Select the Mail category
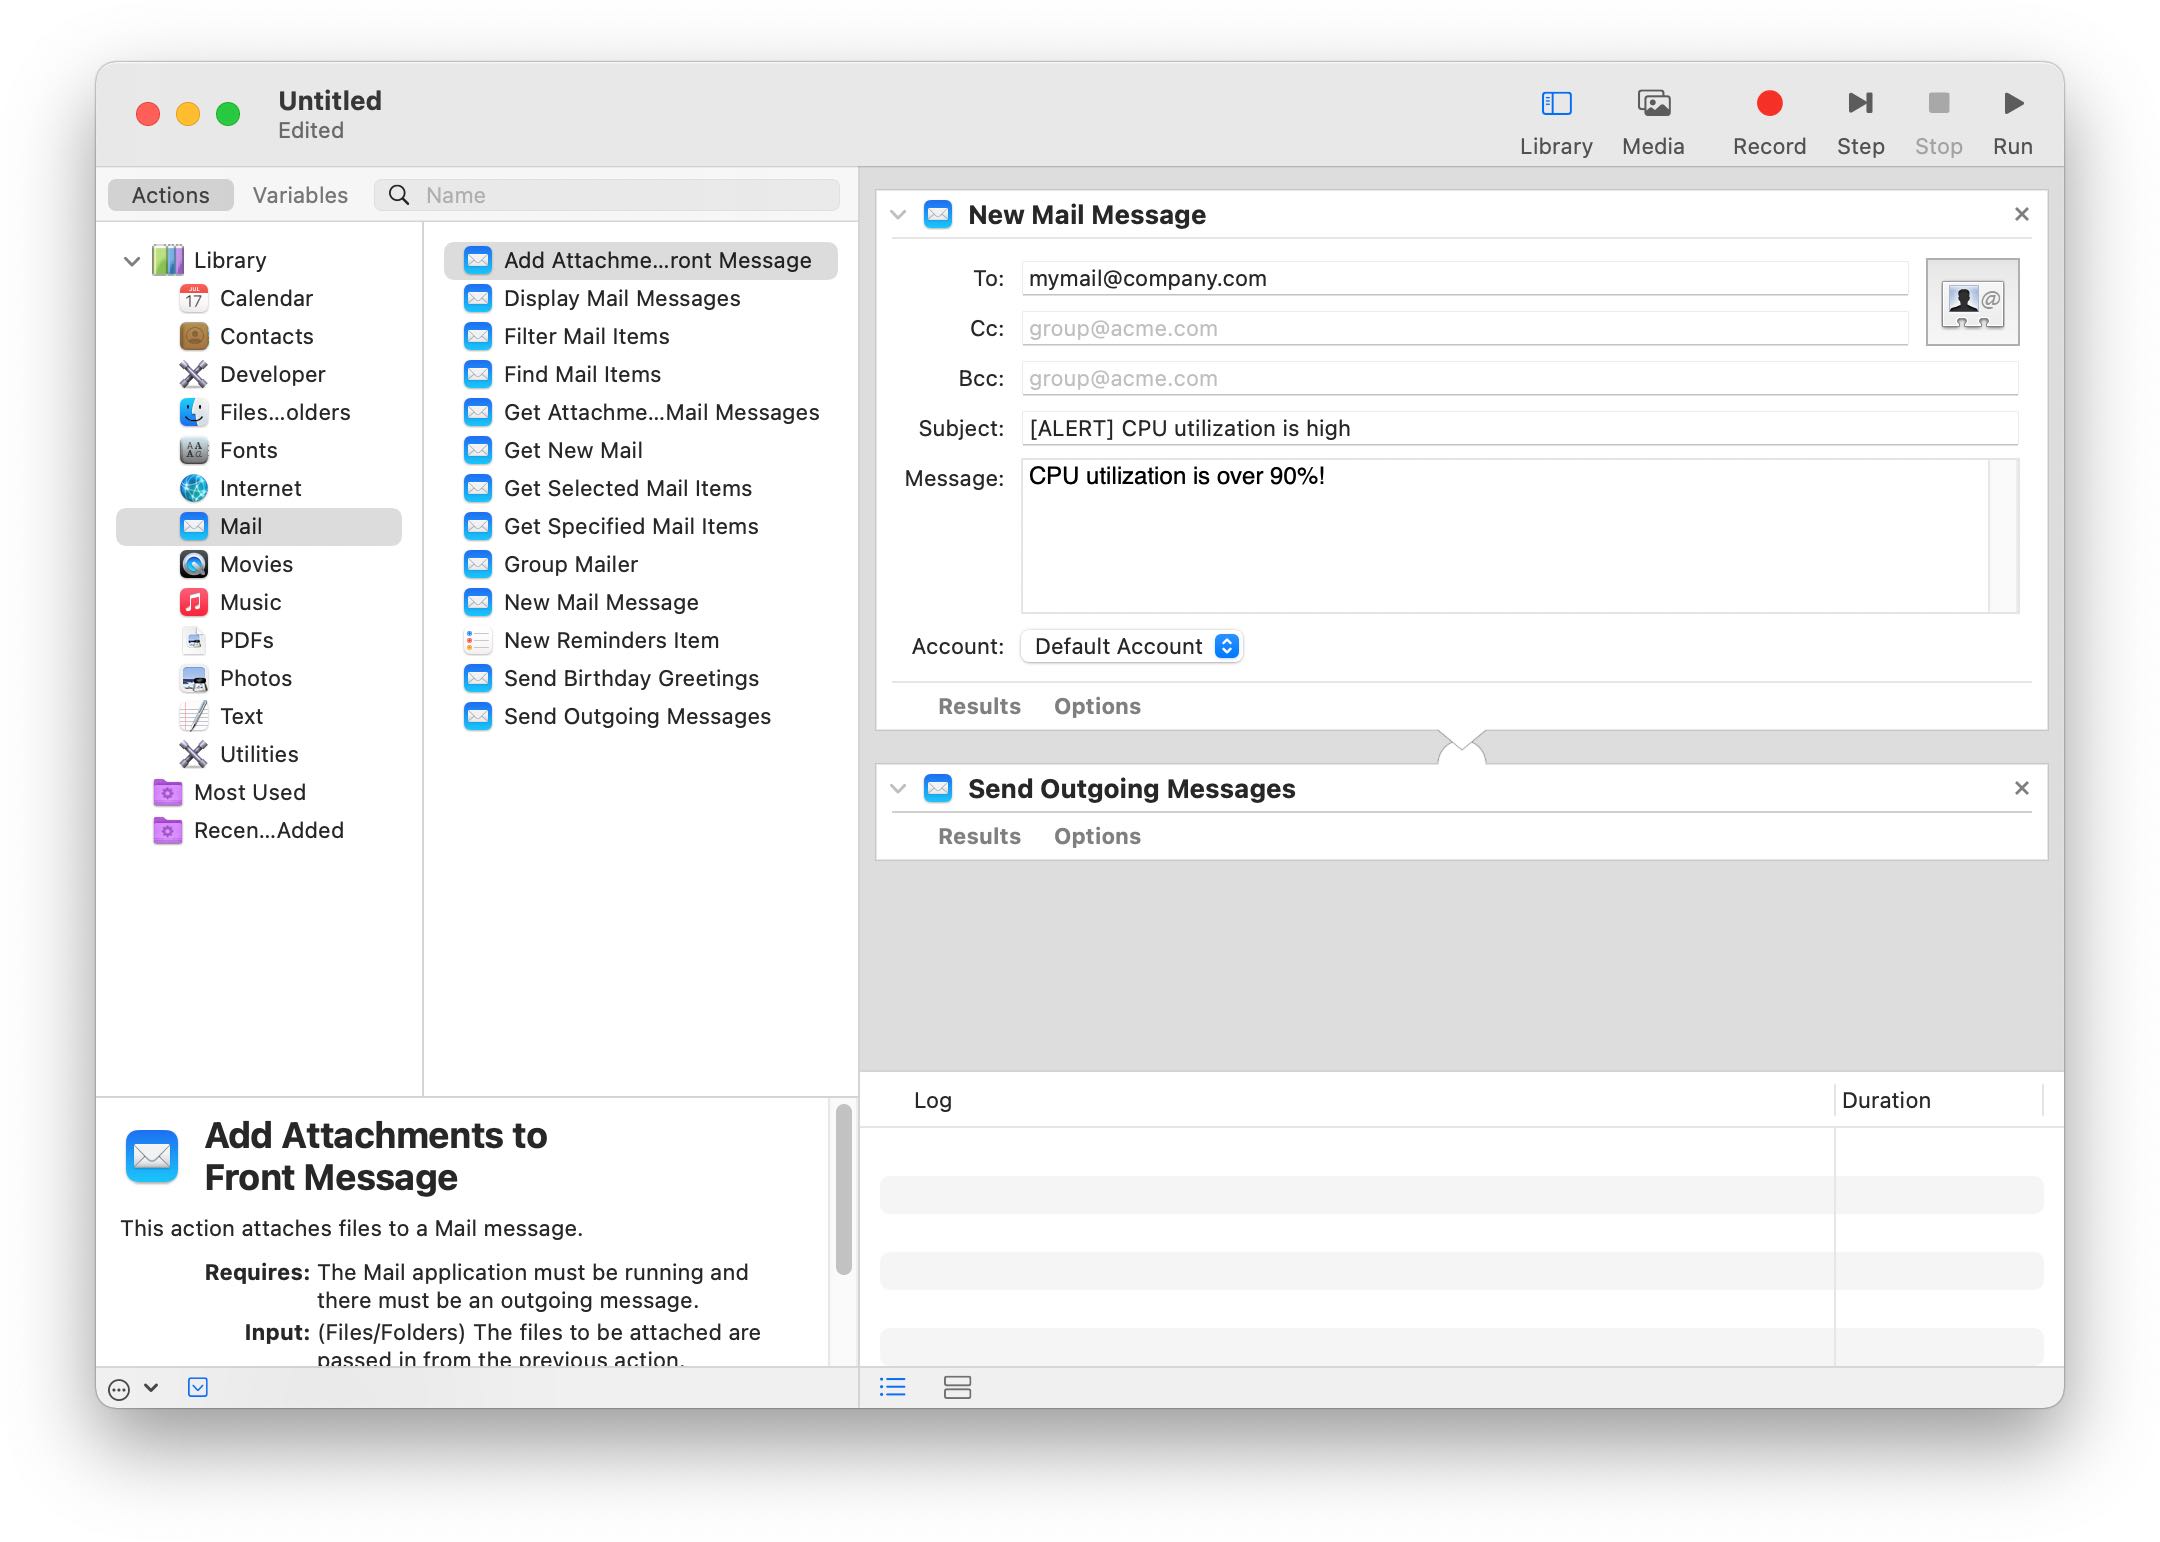This screenshot has height=1542, width=2160. [x=260, y=526]
